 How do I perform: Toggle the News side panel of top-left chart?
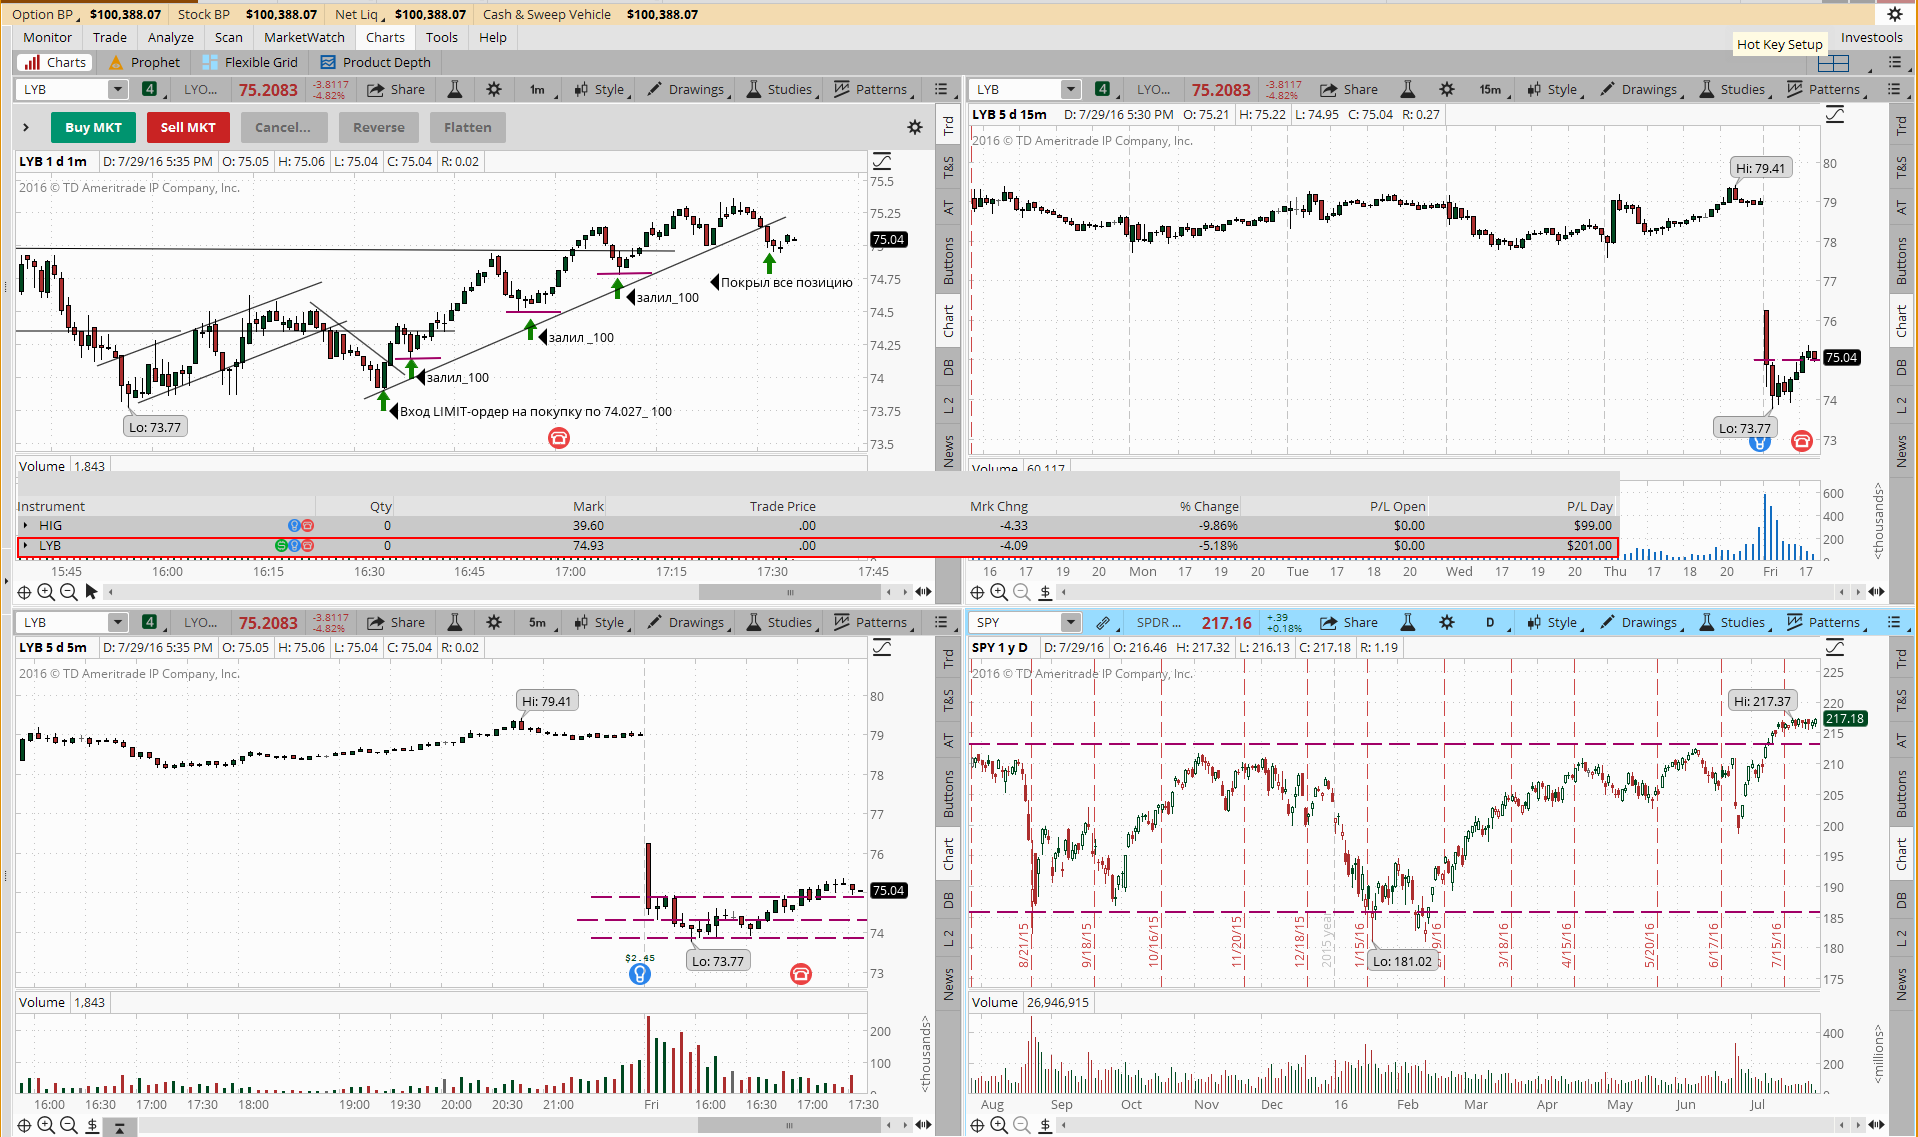click(x=948, y=450)
